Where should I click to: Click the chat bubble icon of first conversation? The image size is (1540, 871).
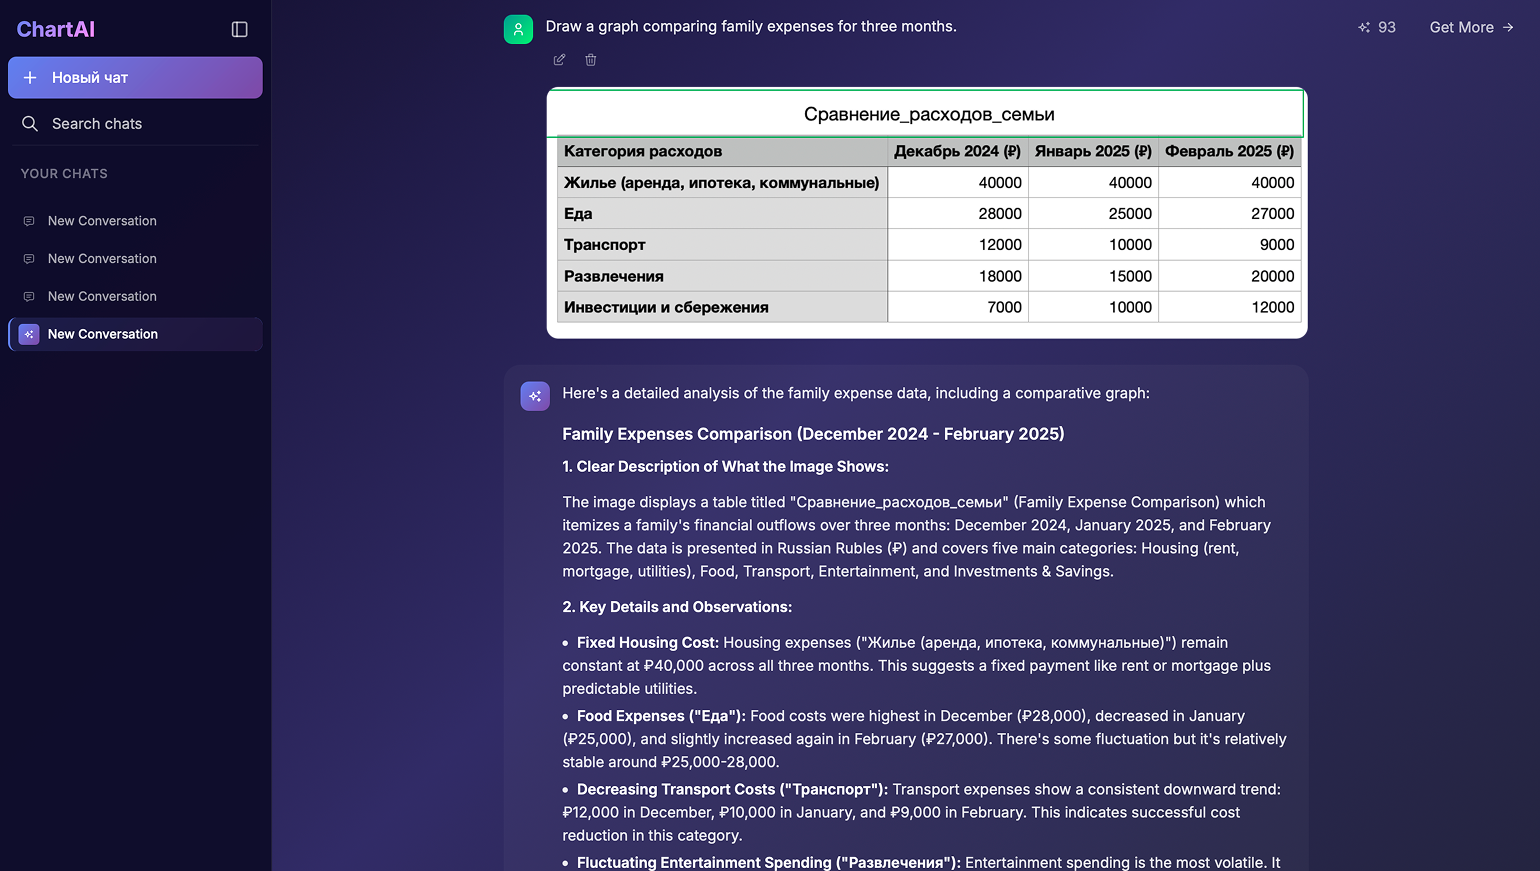29,221
